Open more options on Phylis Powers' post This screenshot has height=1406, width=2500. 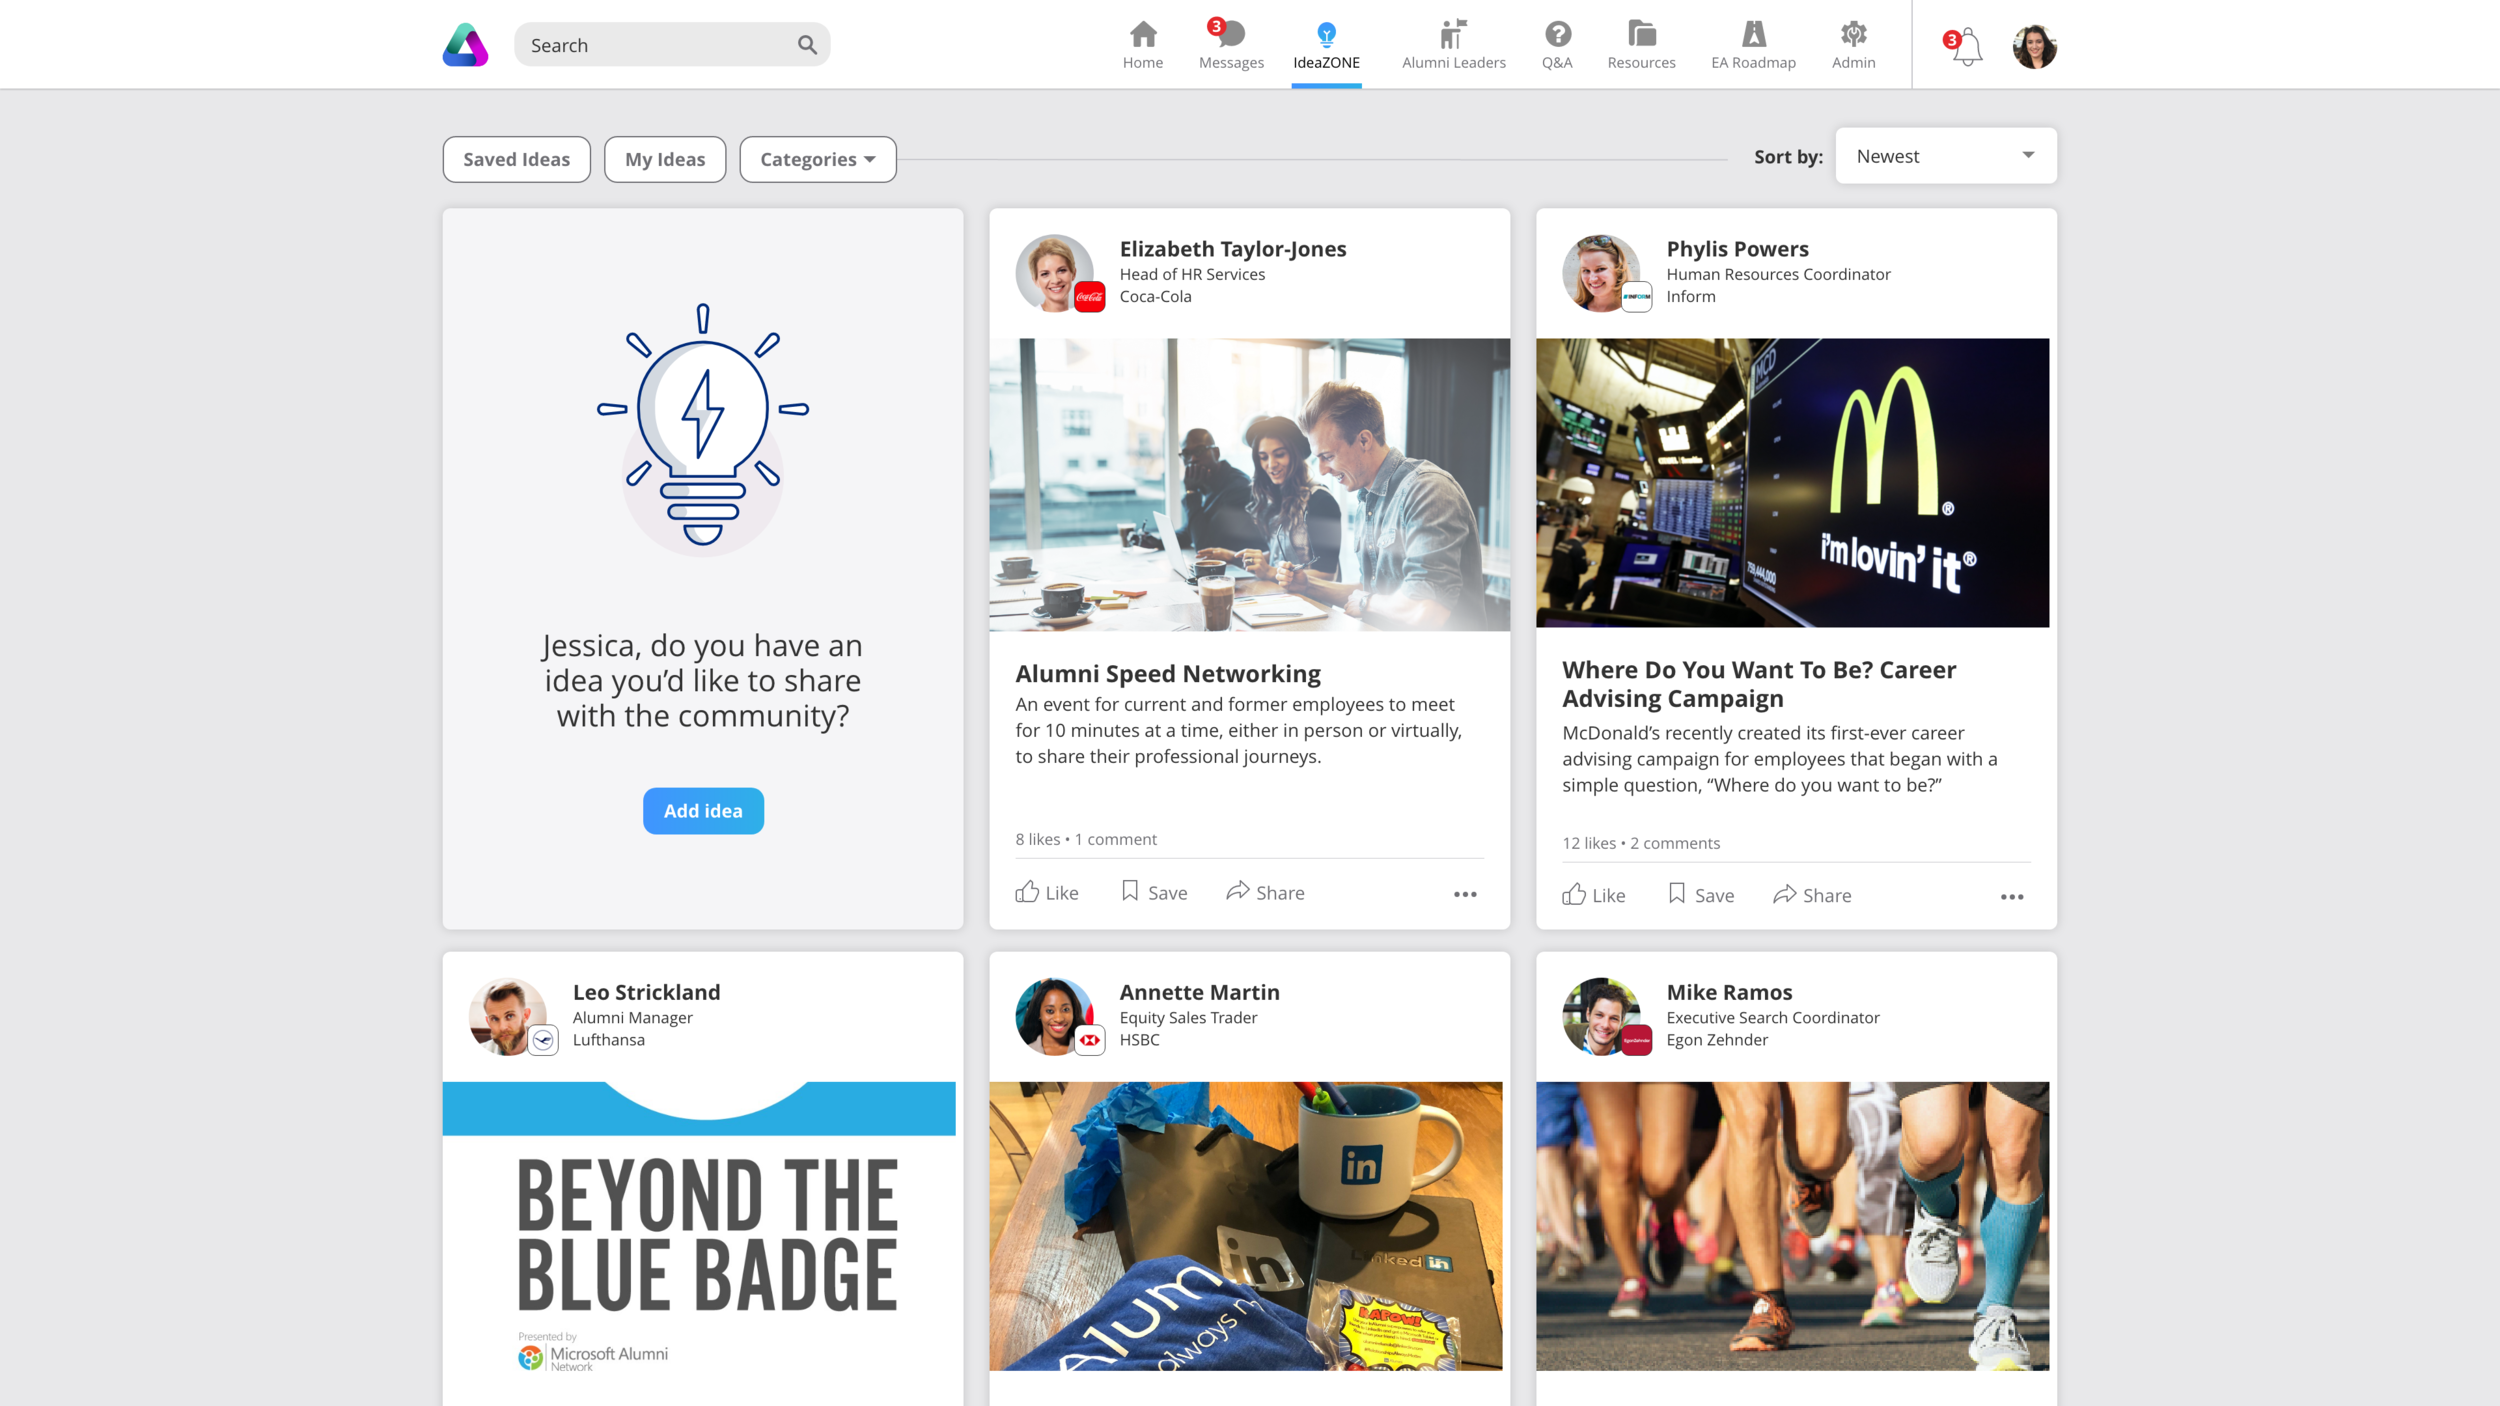pyautogui.click(x=2011, y=897)
